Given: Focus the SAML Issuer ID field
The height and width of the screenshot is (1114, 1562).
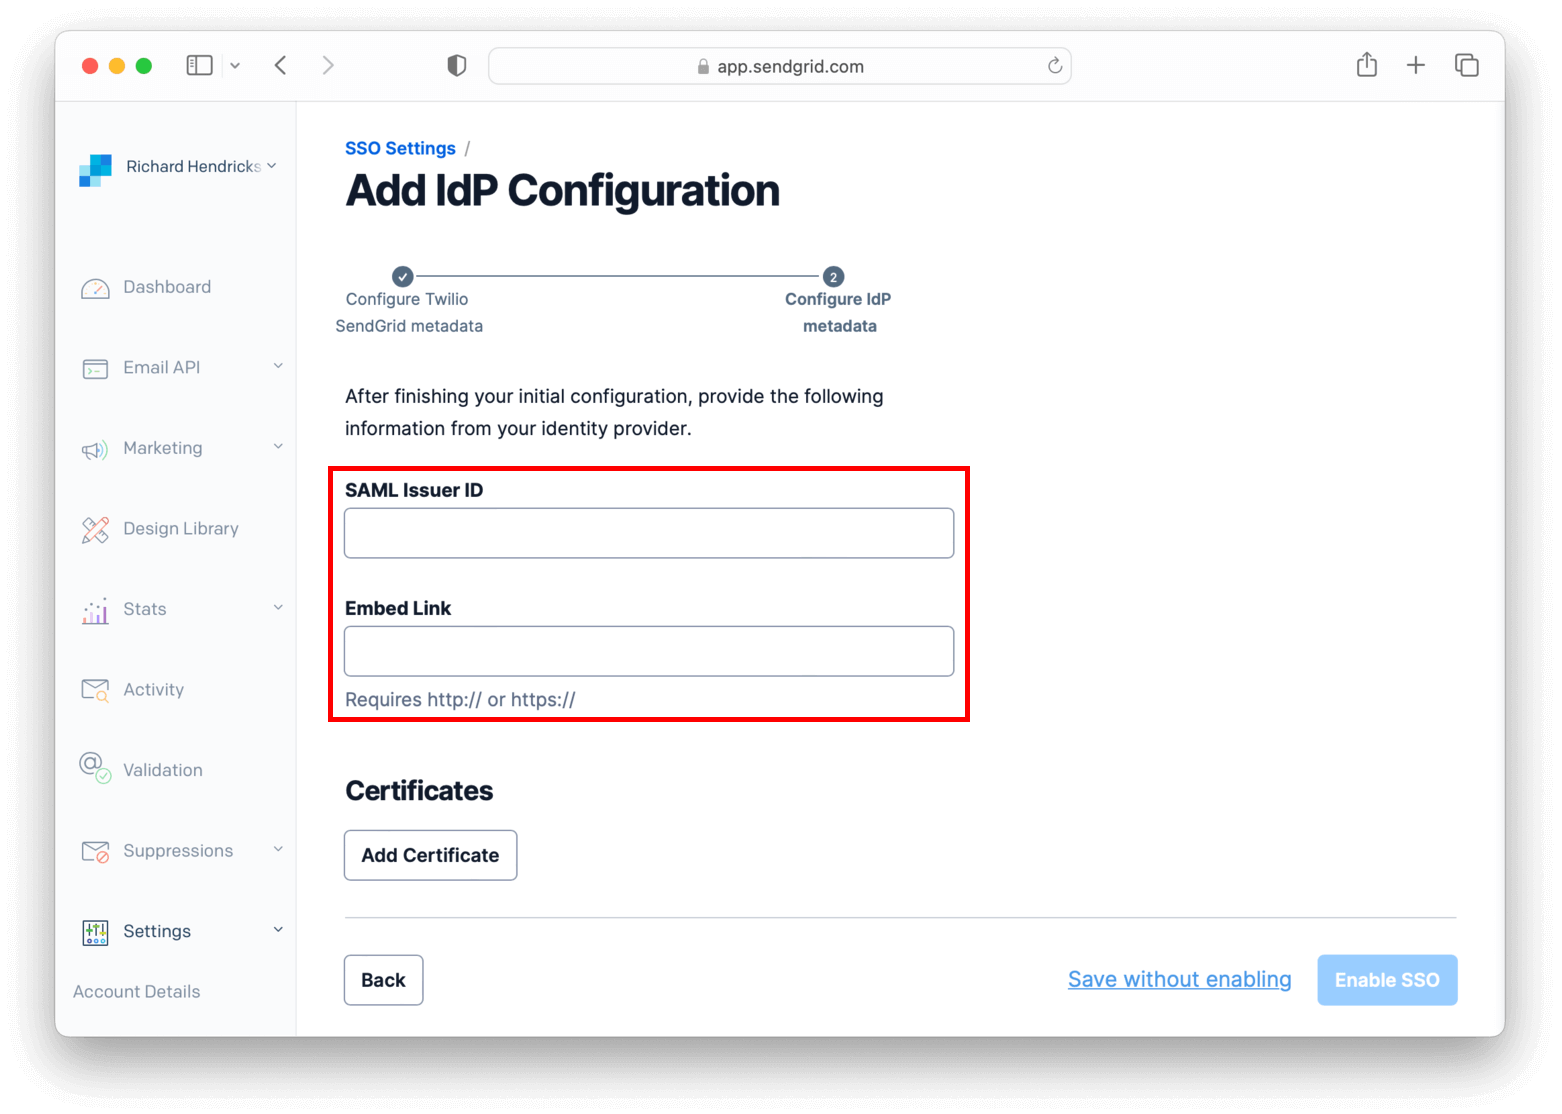Looking at the screenshot, I should tap(649, 533).
